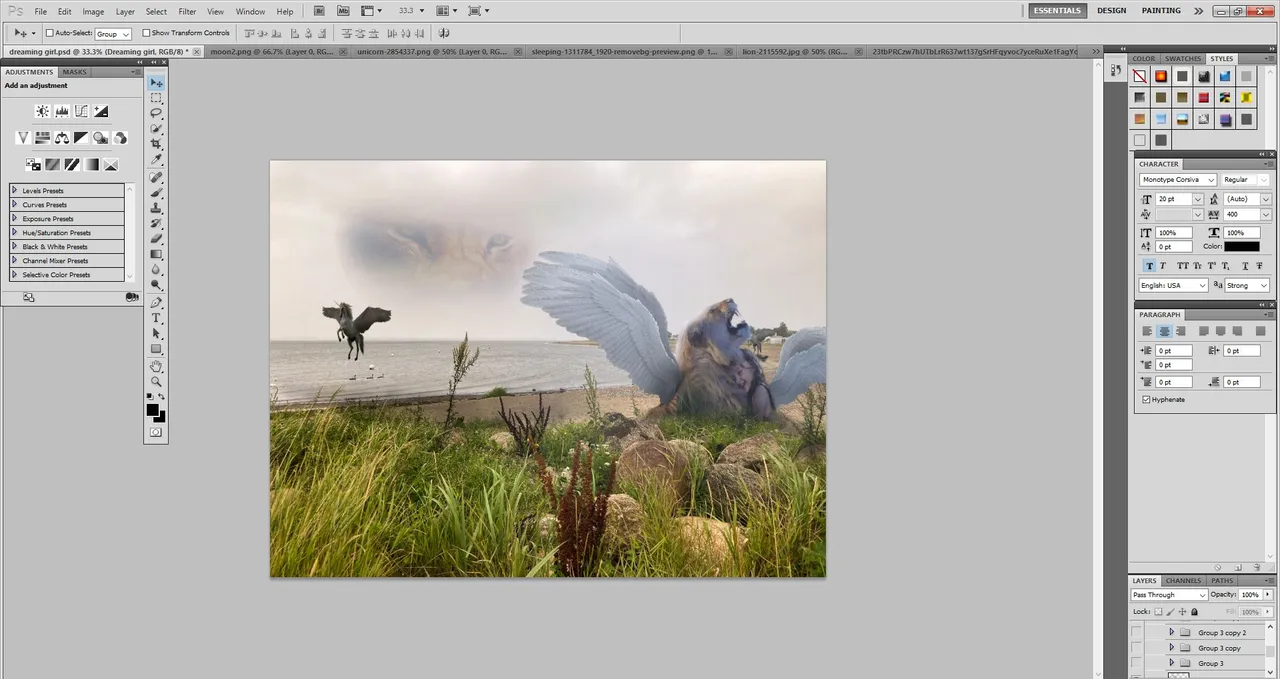Viewport: 1280px width, 679px height.
Task: Toggle Faux Italic in Character panel
Action: 1163,266
